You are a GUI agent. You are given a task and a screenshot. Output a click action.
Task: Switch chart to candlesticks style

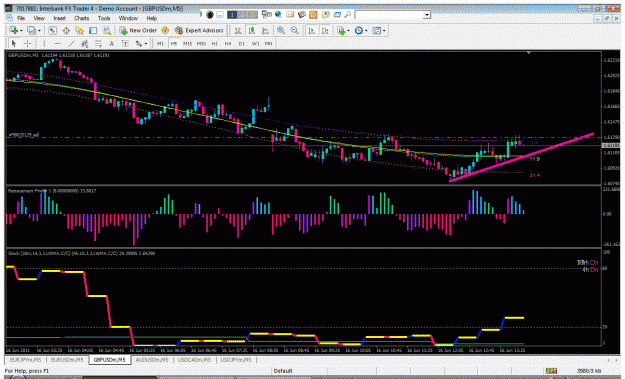(252, 30)
